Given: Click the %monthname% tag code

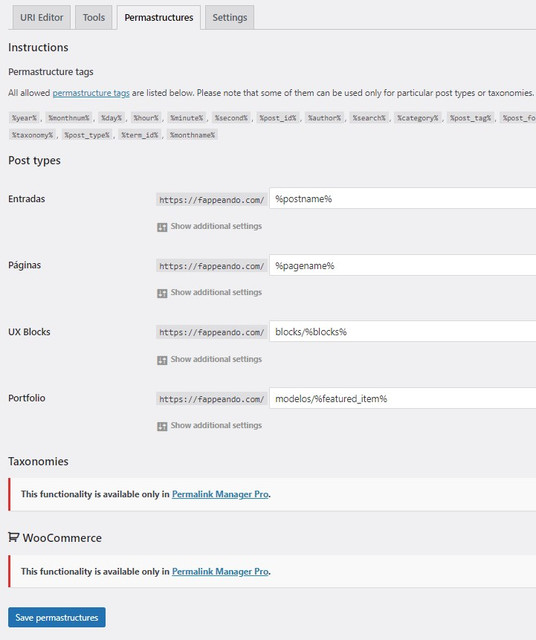Looking at the screenshot, I should [192, 135].
